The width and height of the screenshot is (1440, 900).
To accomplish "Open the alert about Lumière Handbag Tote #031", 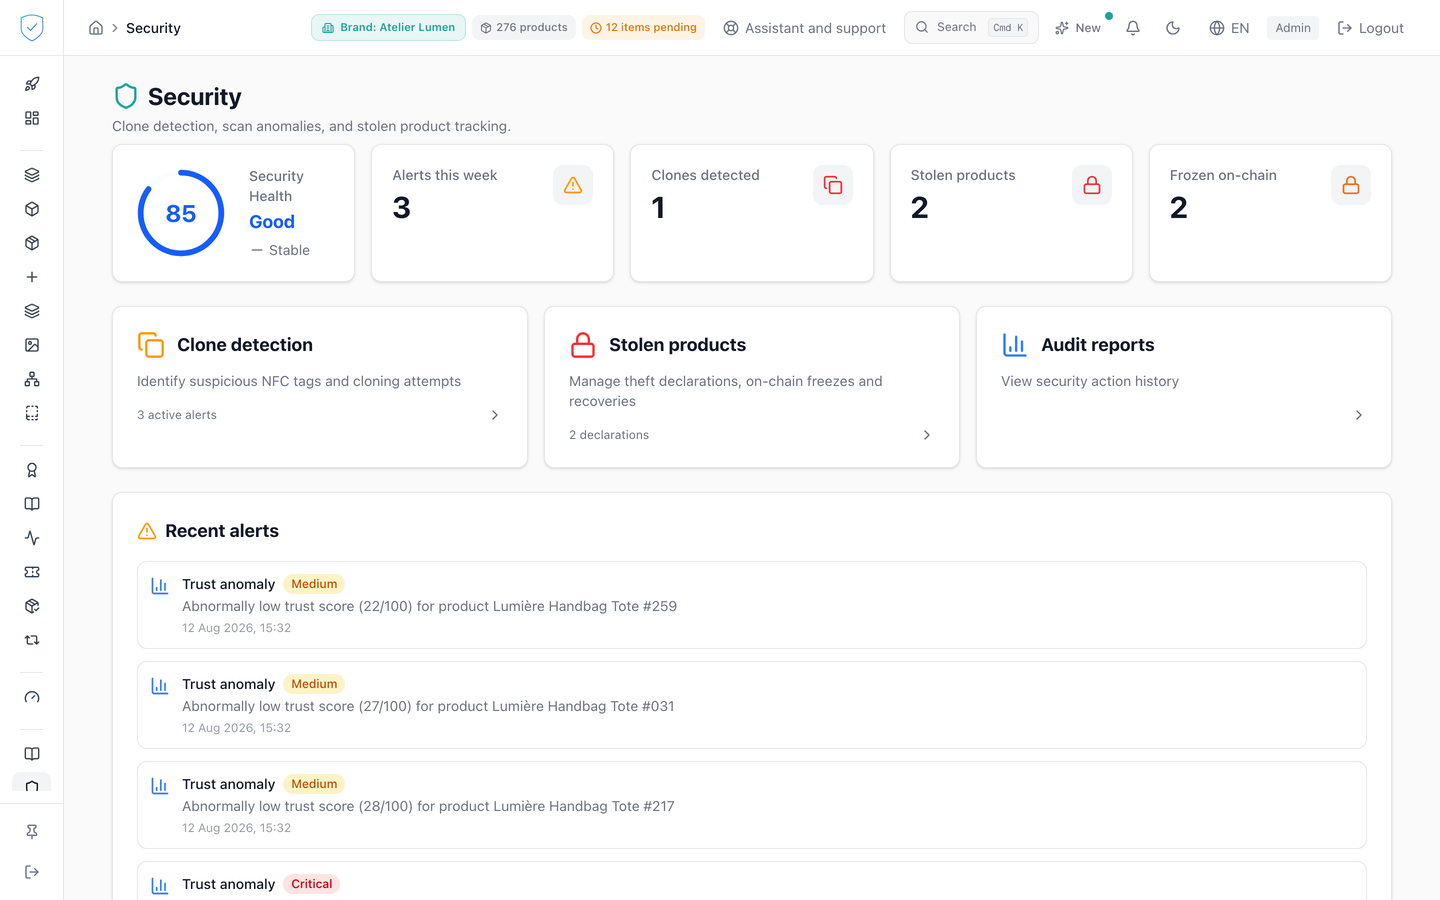I will pyautogui.click(x=752, y=705).
